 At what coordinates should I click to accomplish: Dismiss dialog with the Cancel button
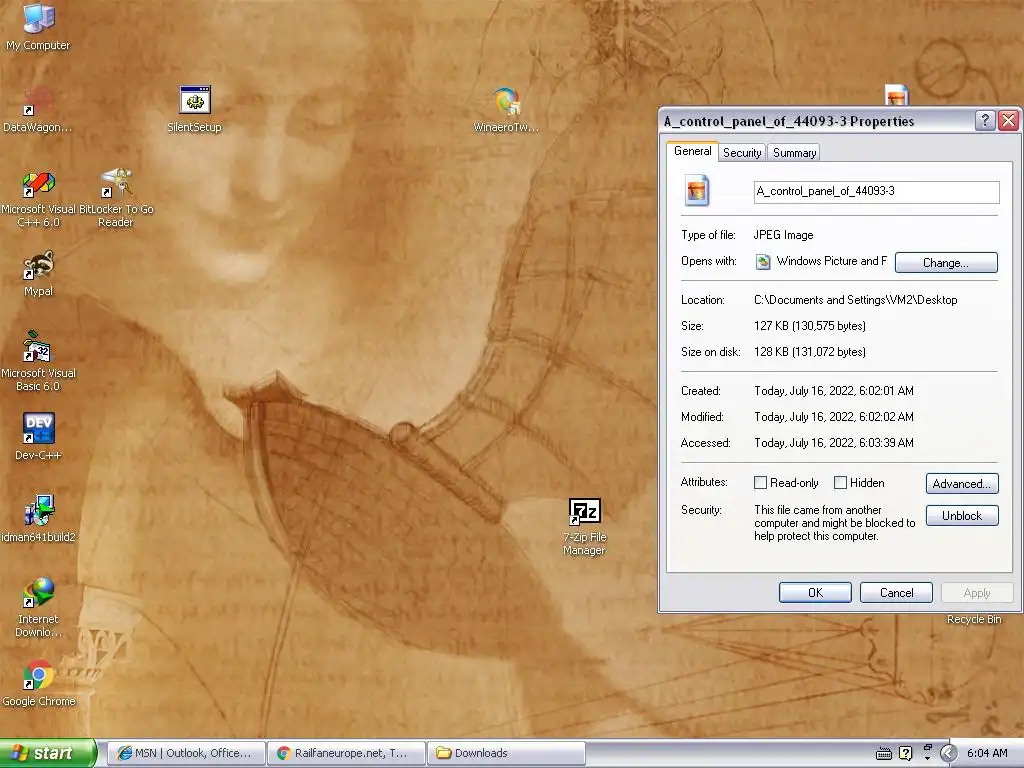pos(896,592)
